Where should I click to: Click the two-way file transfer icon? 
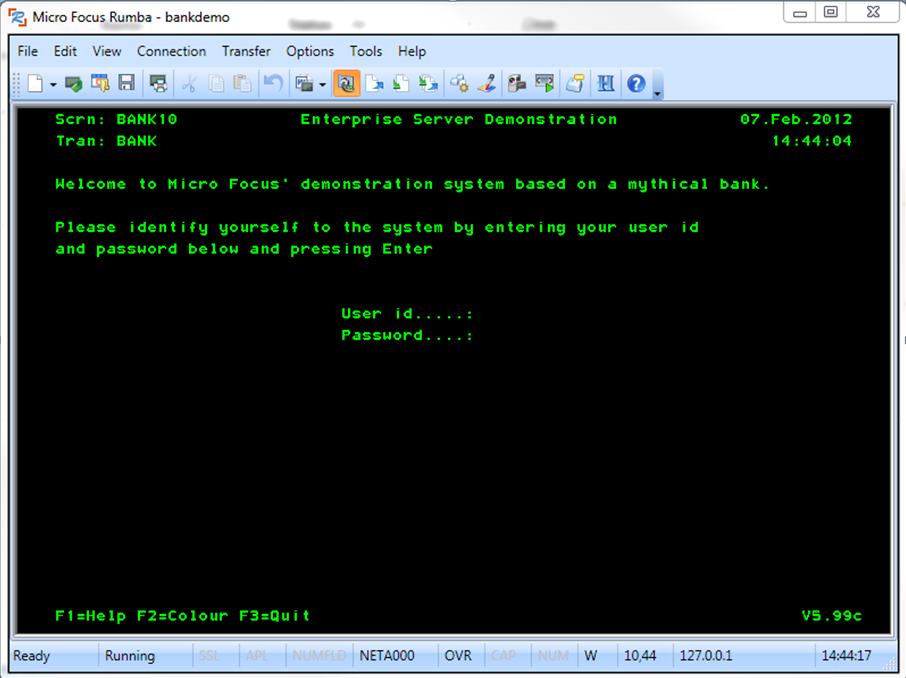pyautogui.click(x=428, y=84)
